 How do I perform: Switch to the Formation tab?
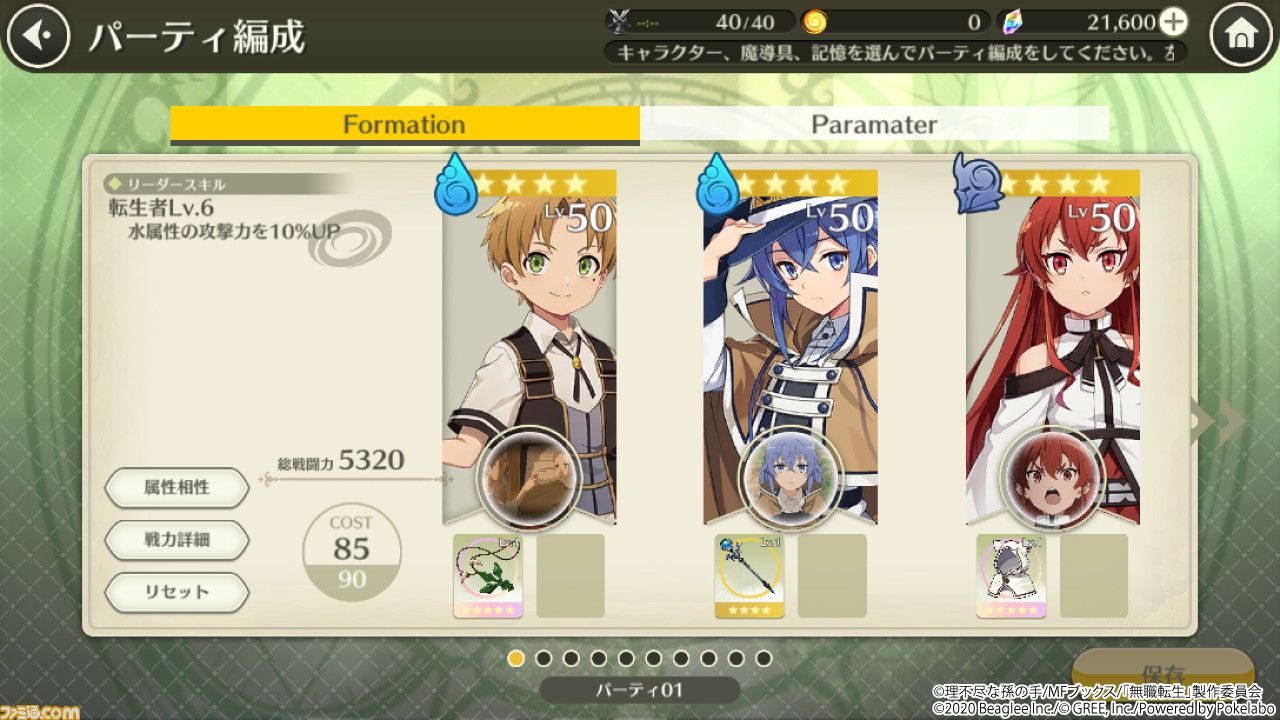tap(405, 125)
